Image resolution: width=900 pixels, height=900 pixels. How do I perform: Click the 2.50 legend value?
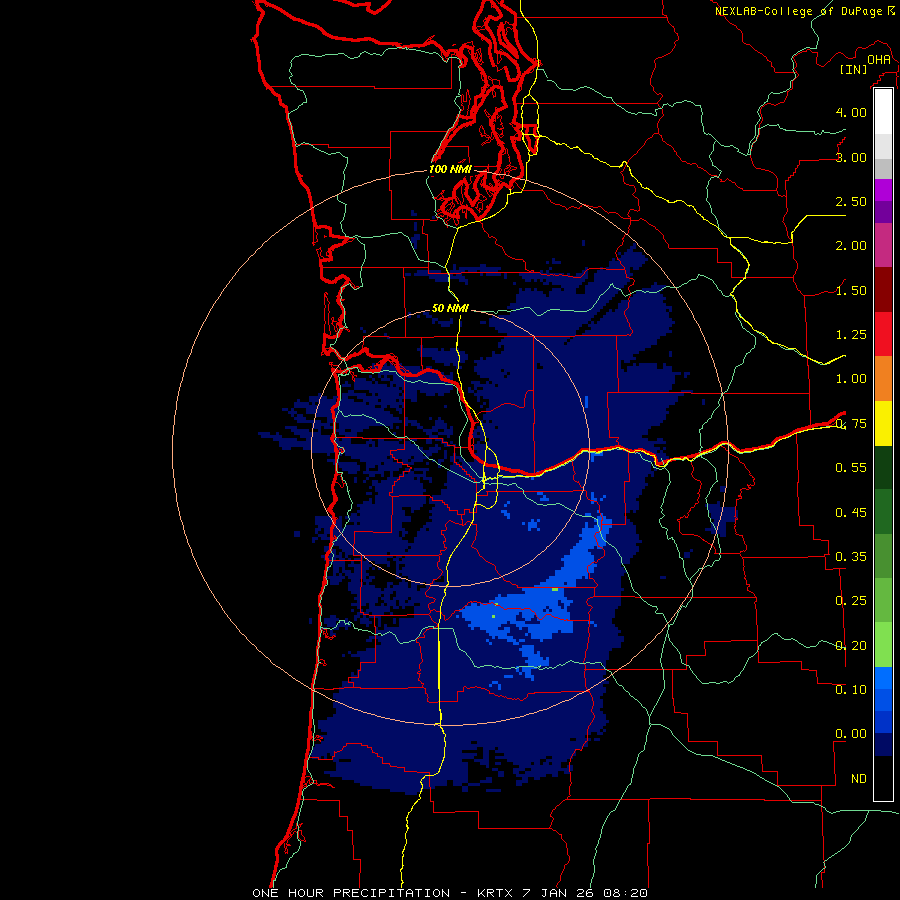851,201
